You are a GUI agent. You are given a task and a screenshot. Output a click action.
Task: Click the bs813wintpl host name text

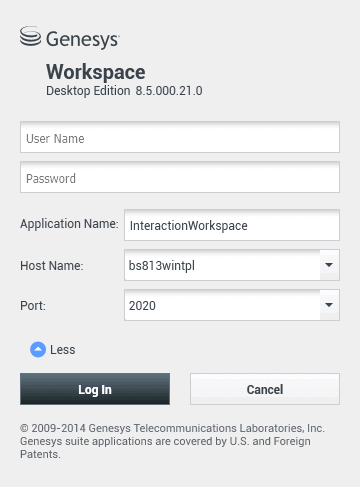click(x=162, y=266)
